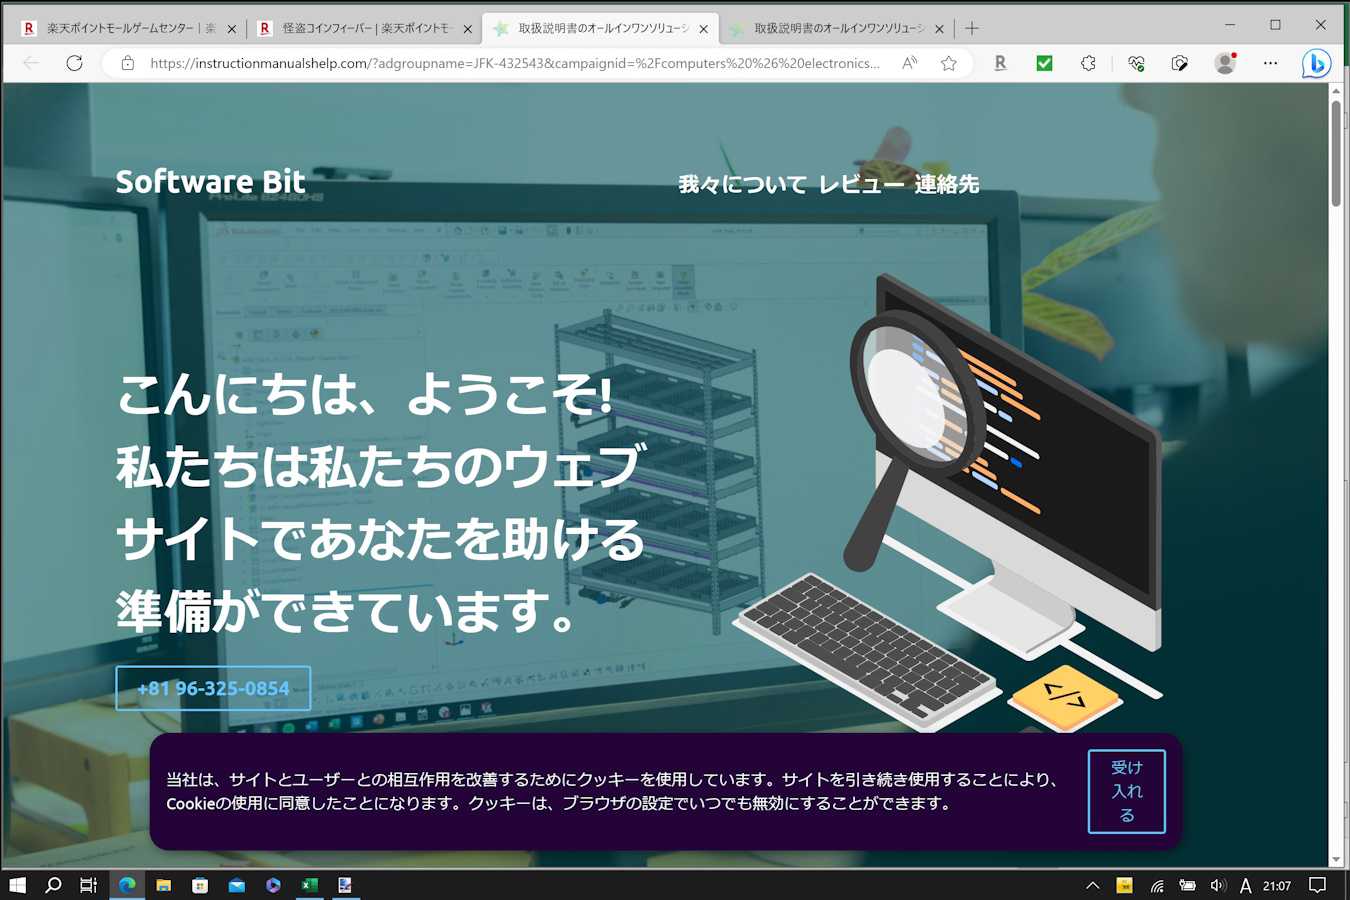
Task: Click the browser refresh icon
Action: [x=74, y=63]
